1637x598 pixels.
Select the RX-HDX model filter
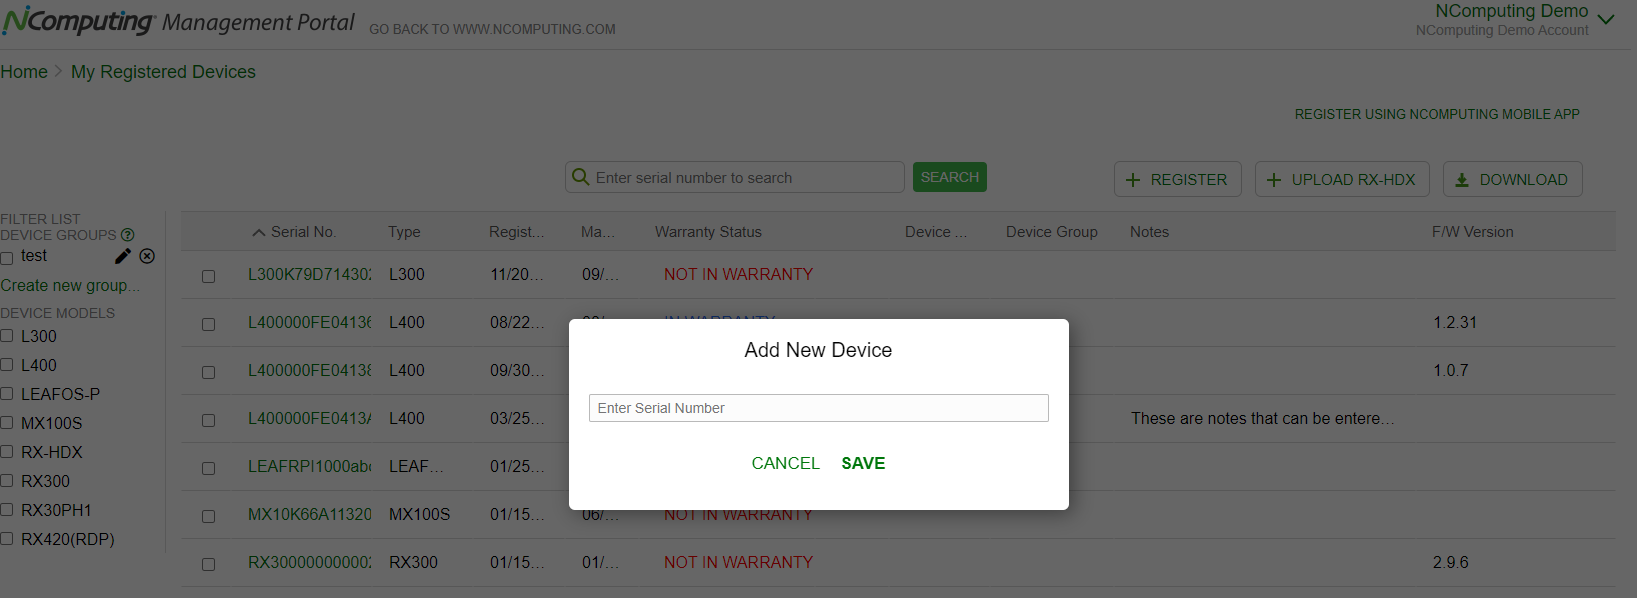[x=7, y=452]
